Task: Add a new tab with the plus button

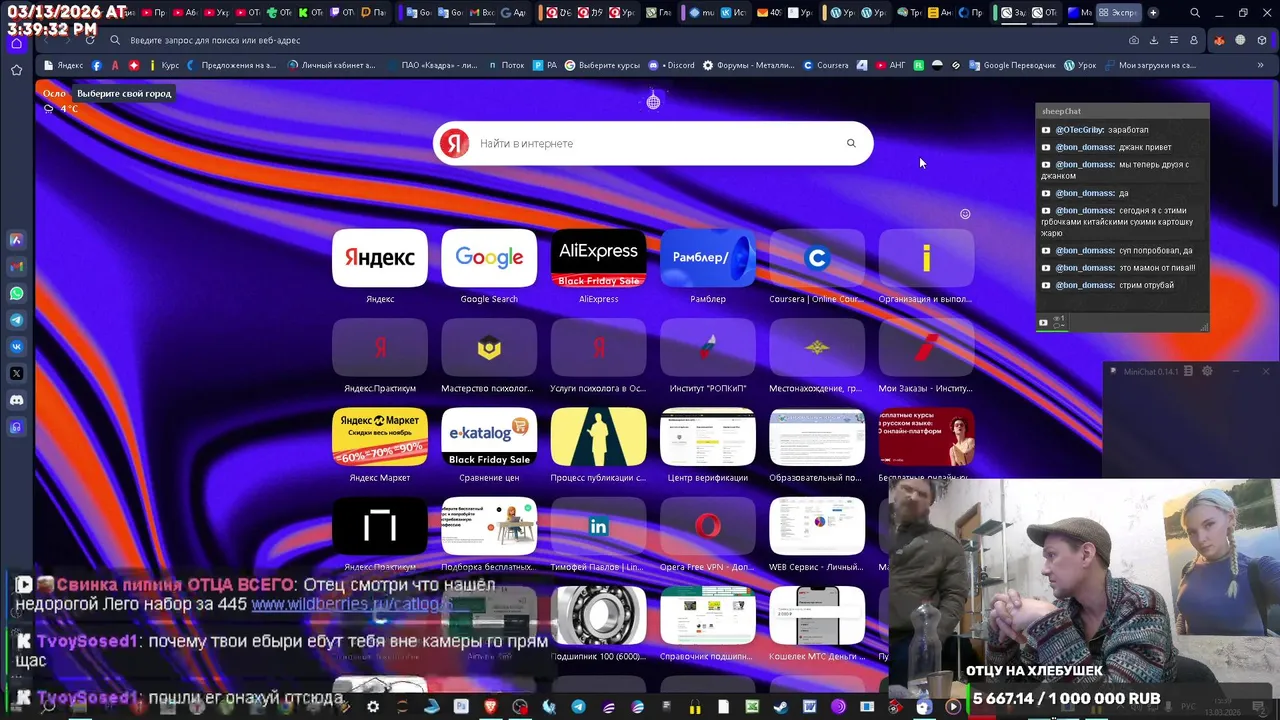Action: (1153, 13)
